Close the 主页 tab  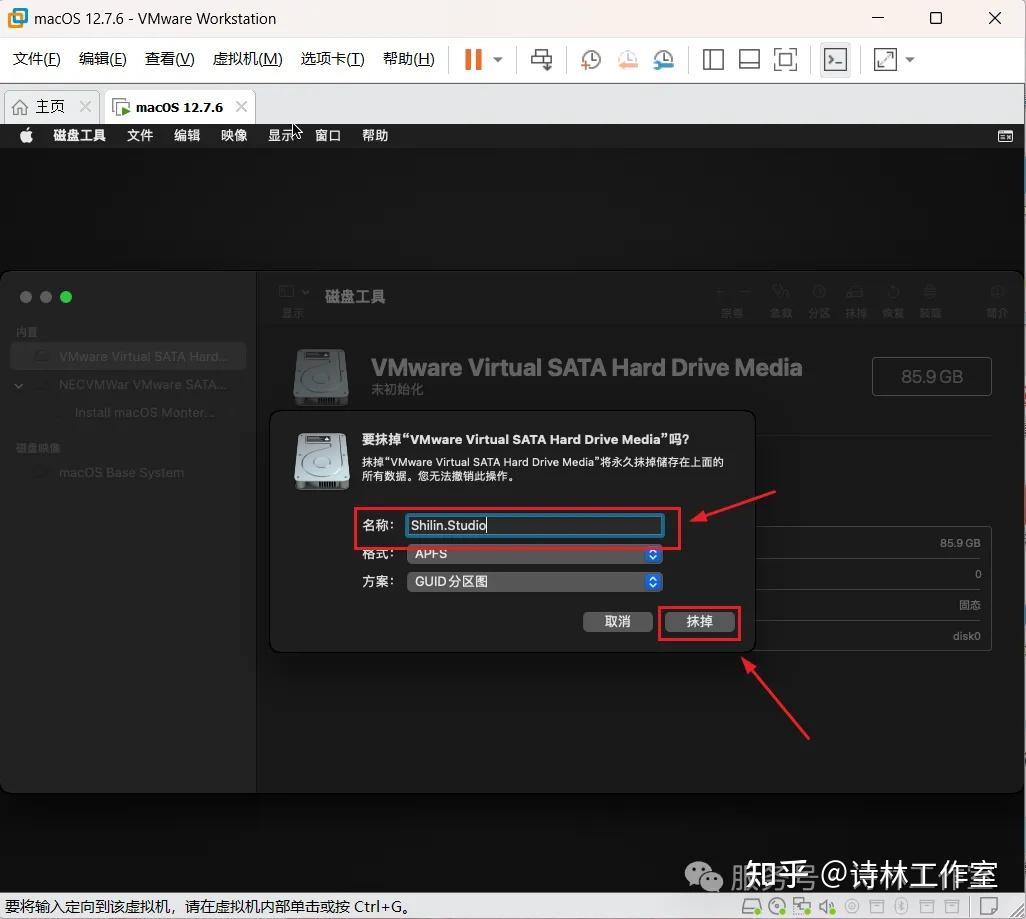click(85, 106)
